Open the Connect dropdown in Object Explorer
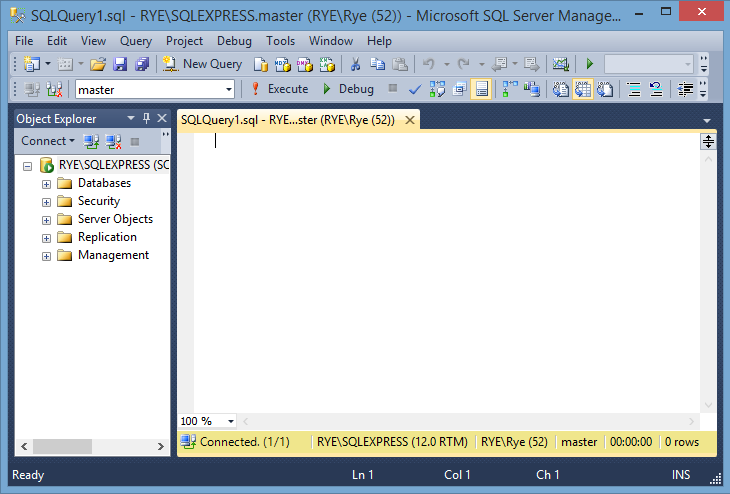The image size is (730, 494). point(48,141)
